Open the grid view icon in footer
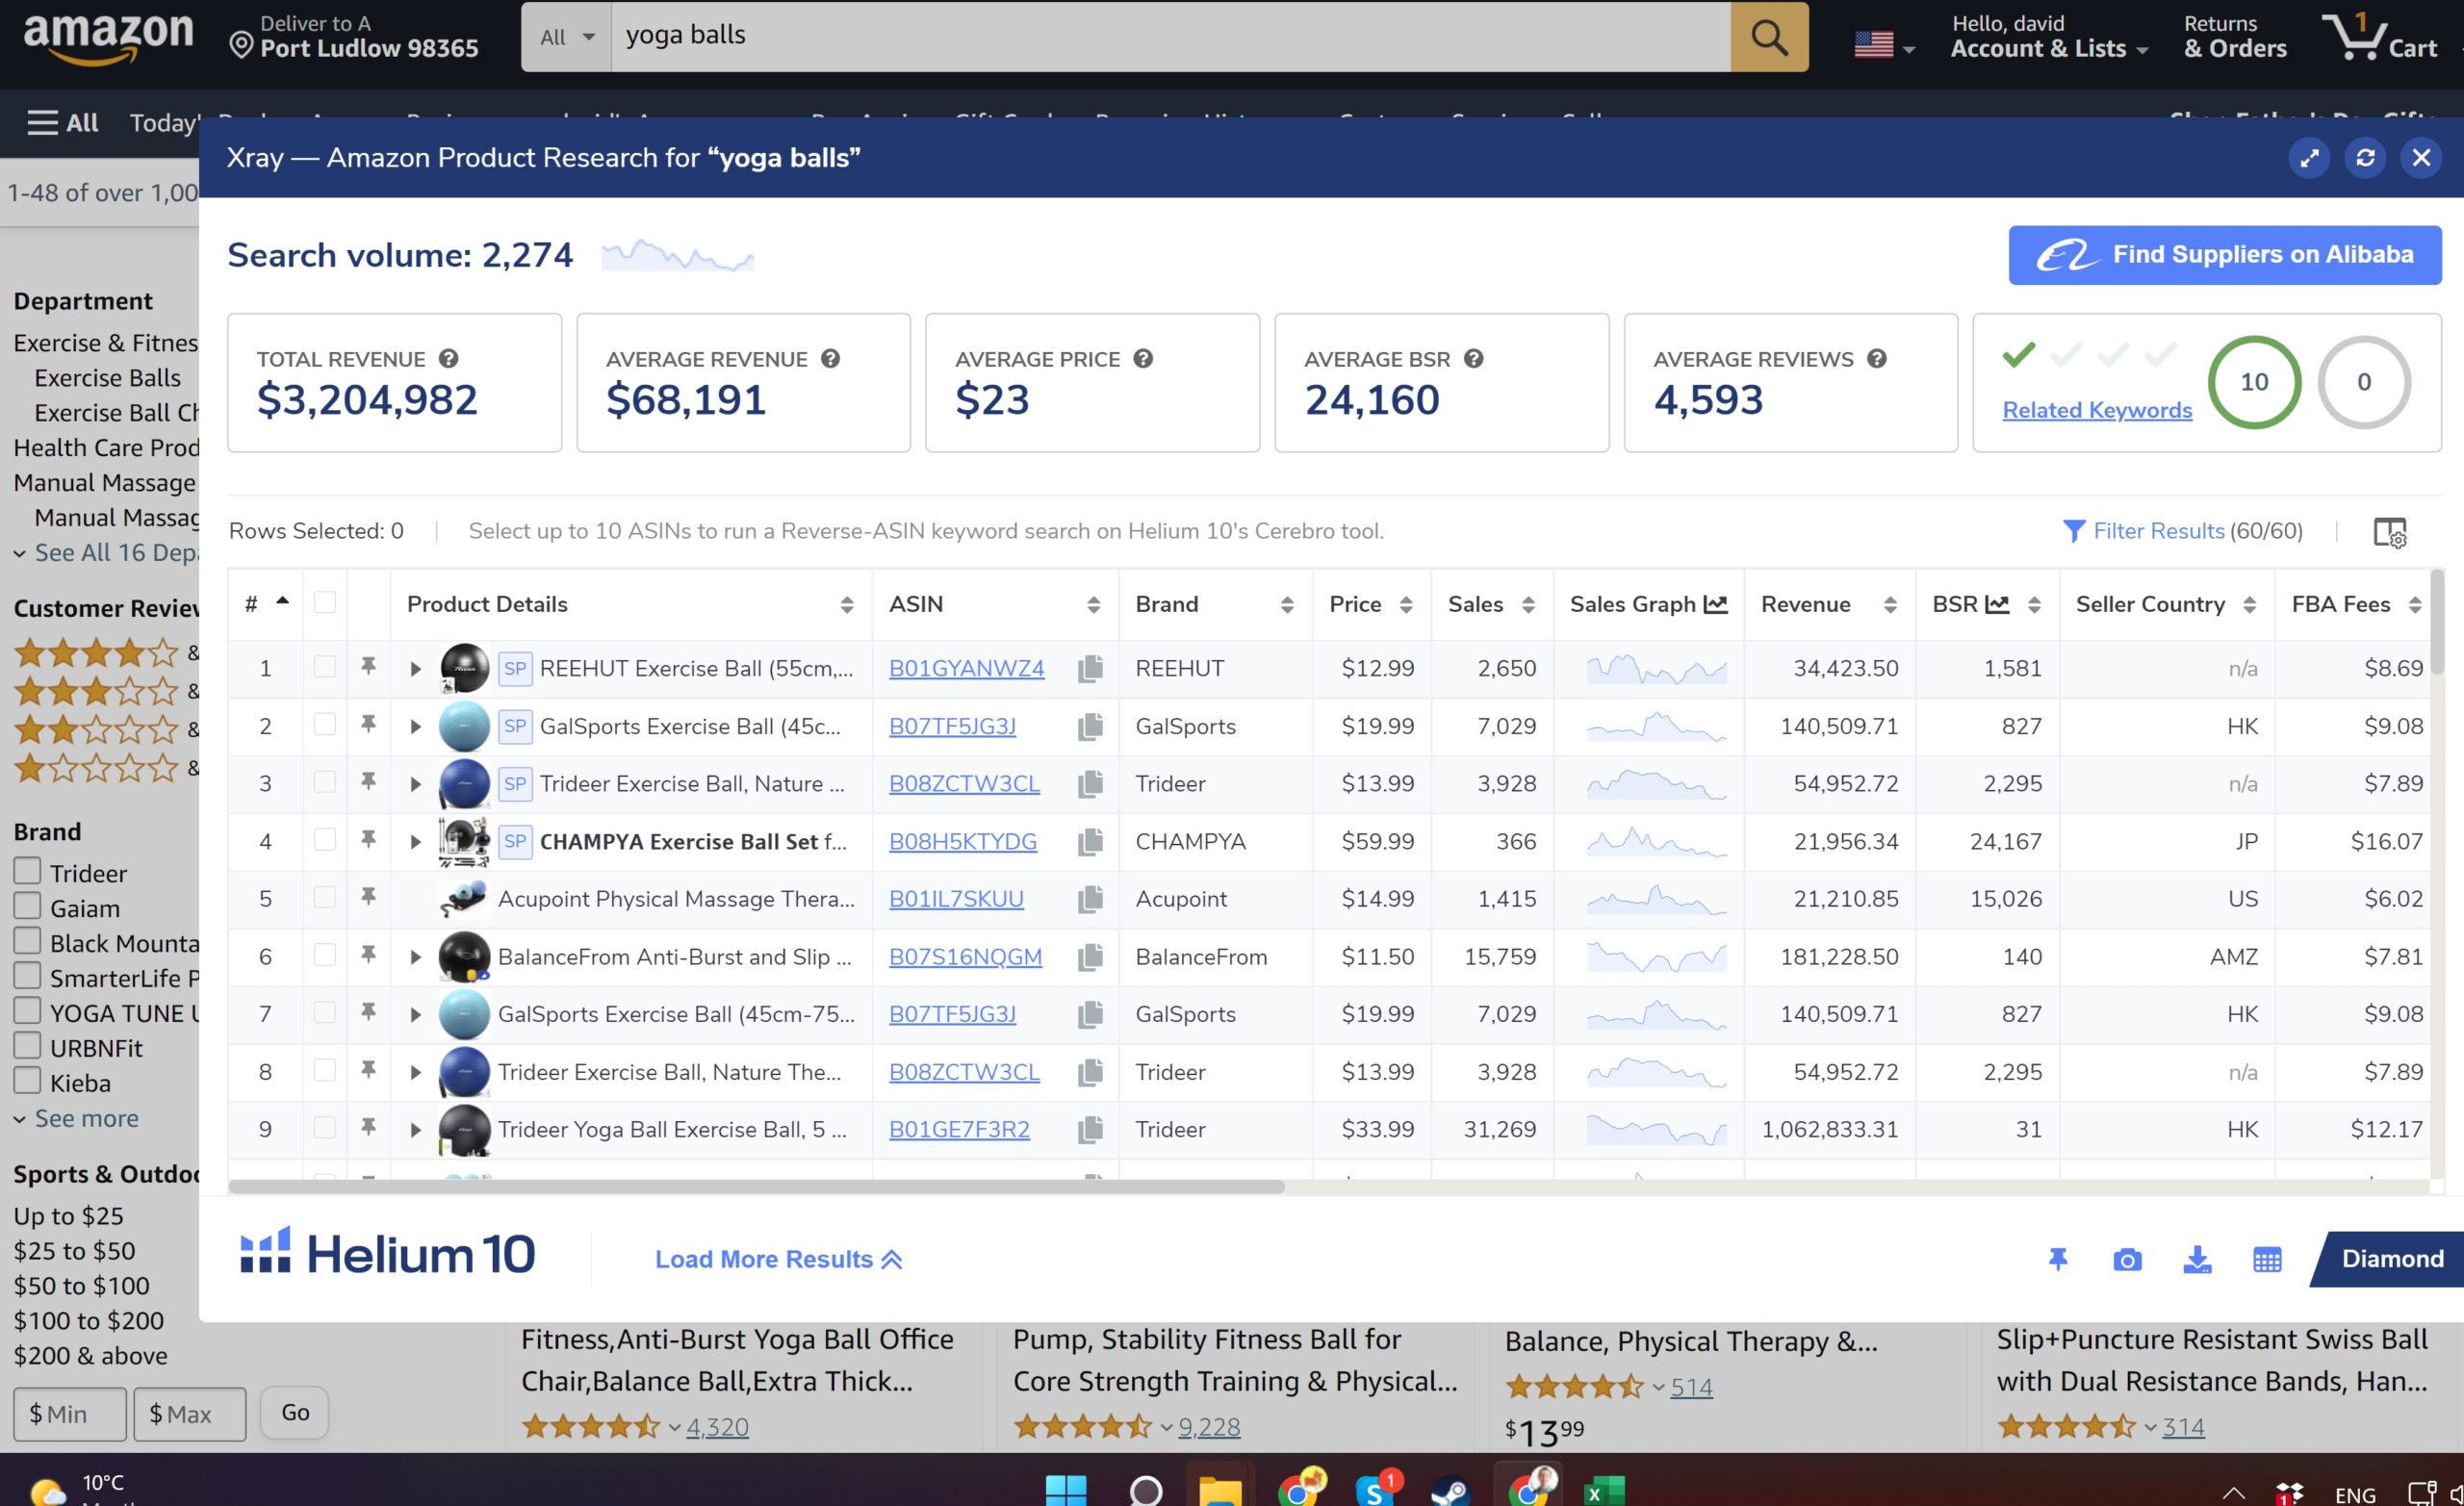This screenshot has height=1506, width=2464. point(2267,1260)
